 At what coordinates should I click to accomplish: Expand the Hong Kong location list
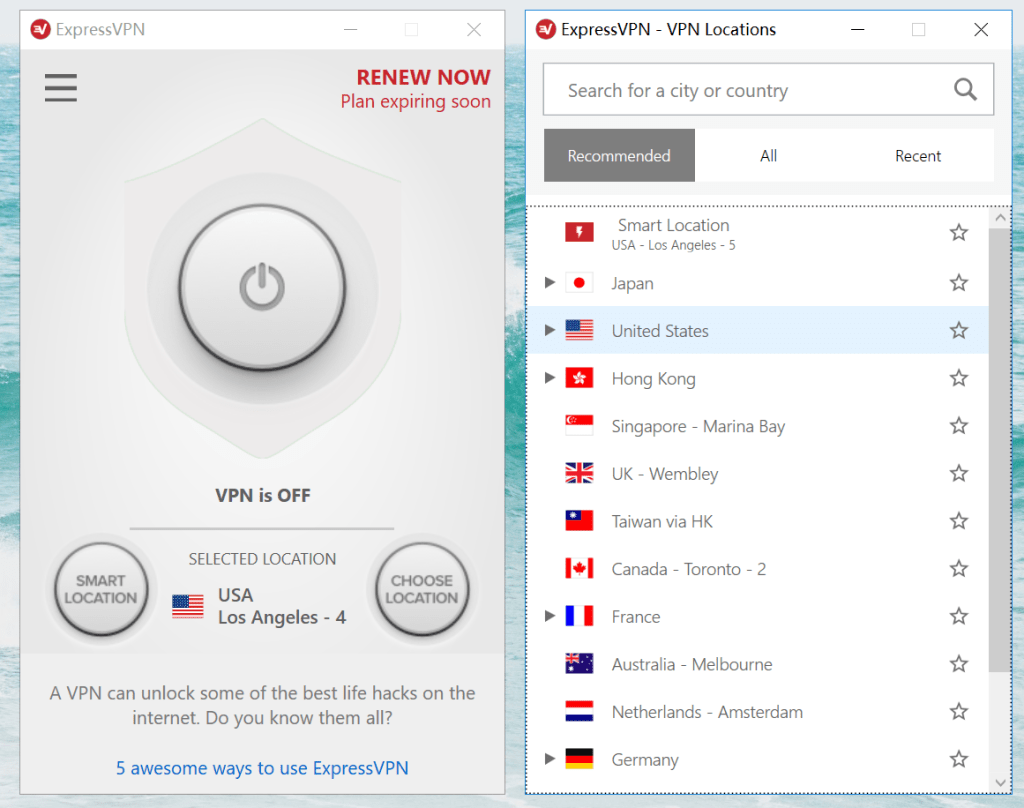click(550, 378)
